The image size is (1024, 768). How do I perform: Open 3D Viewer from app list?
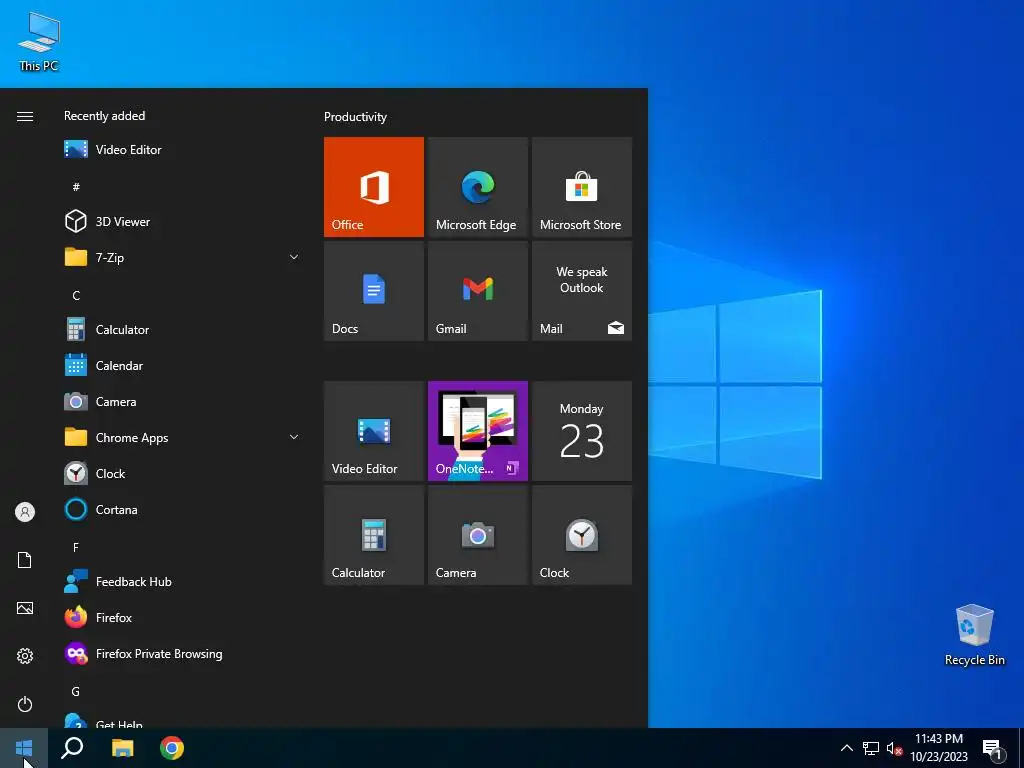click(x=183, y=221)
